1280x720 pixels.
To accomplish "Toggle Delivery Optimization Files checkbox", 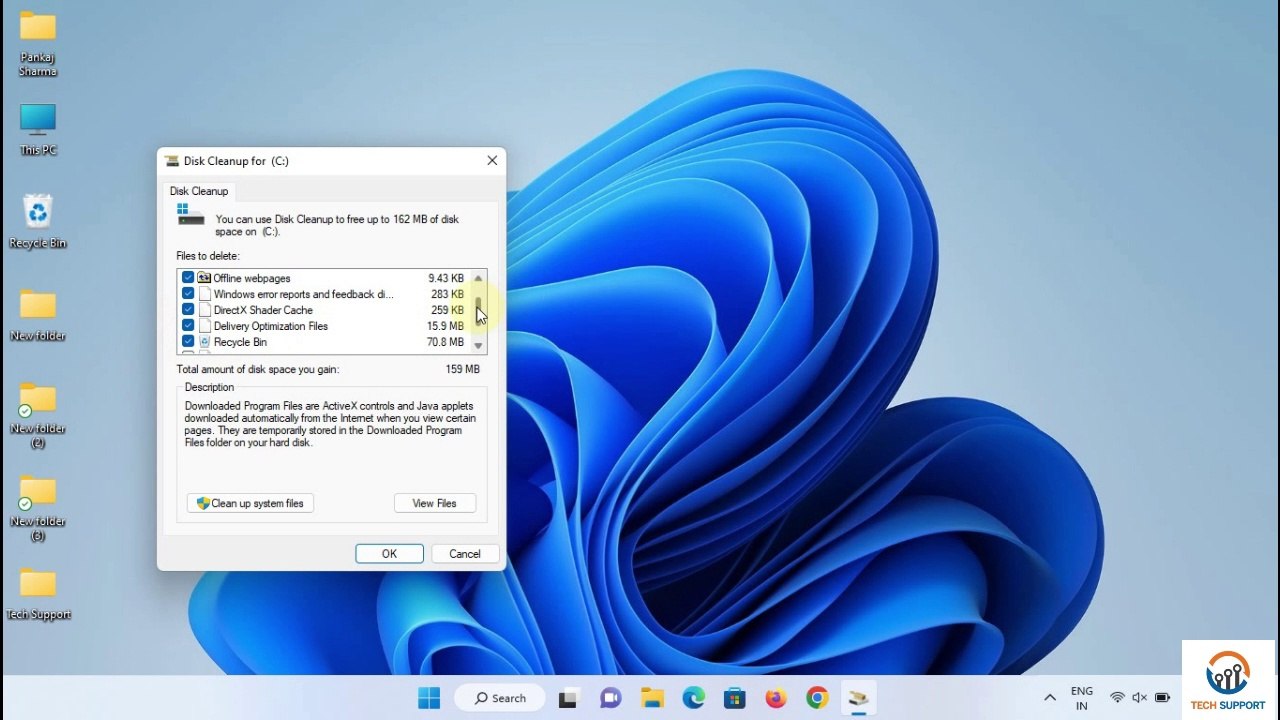I will click(188, 326).
